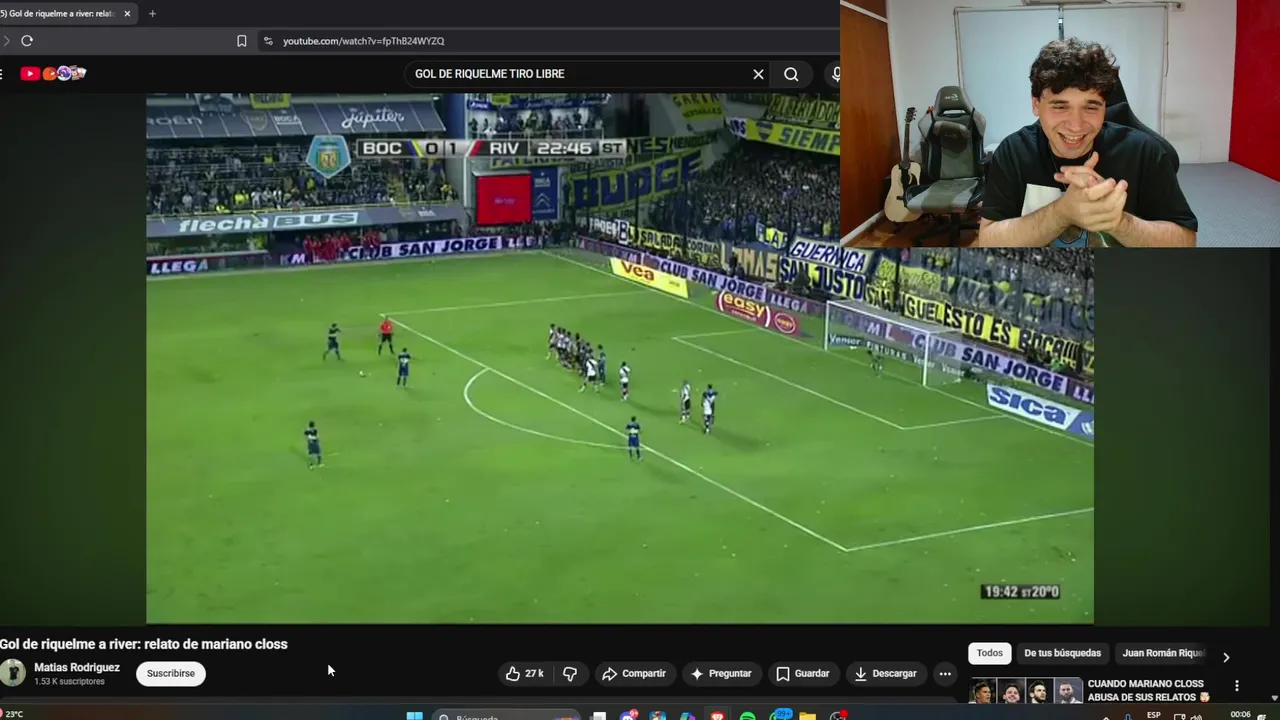Screen dimensions: 1280x720
Task: Open the 00:06 taskbar clock
Action: point(1240,714)
